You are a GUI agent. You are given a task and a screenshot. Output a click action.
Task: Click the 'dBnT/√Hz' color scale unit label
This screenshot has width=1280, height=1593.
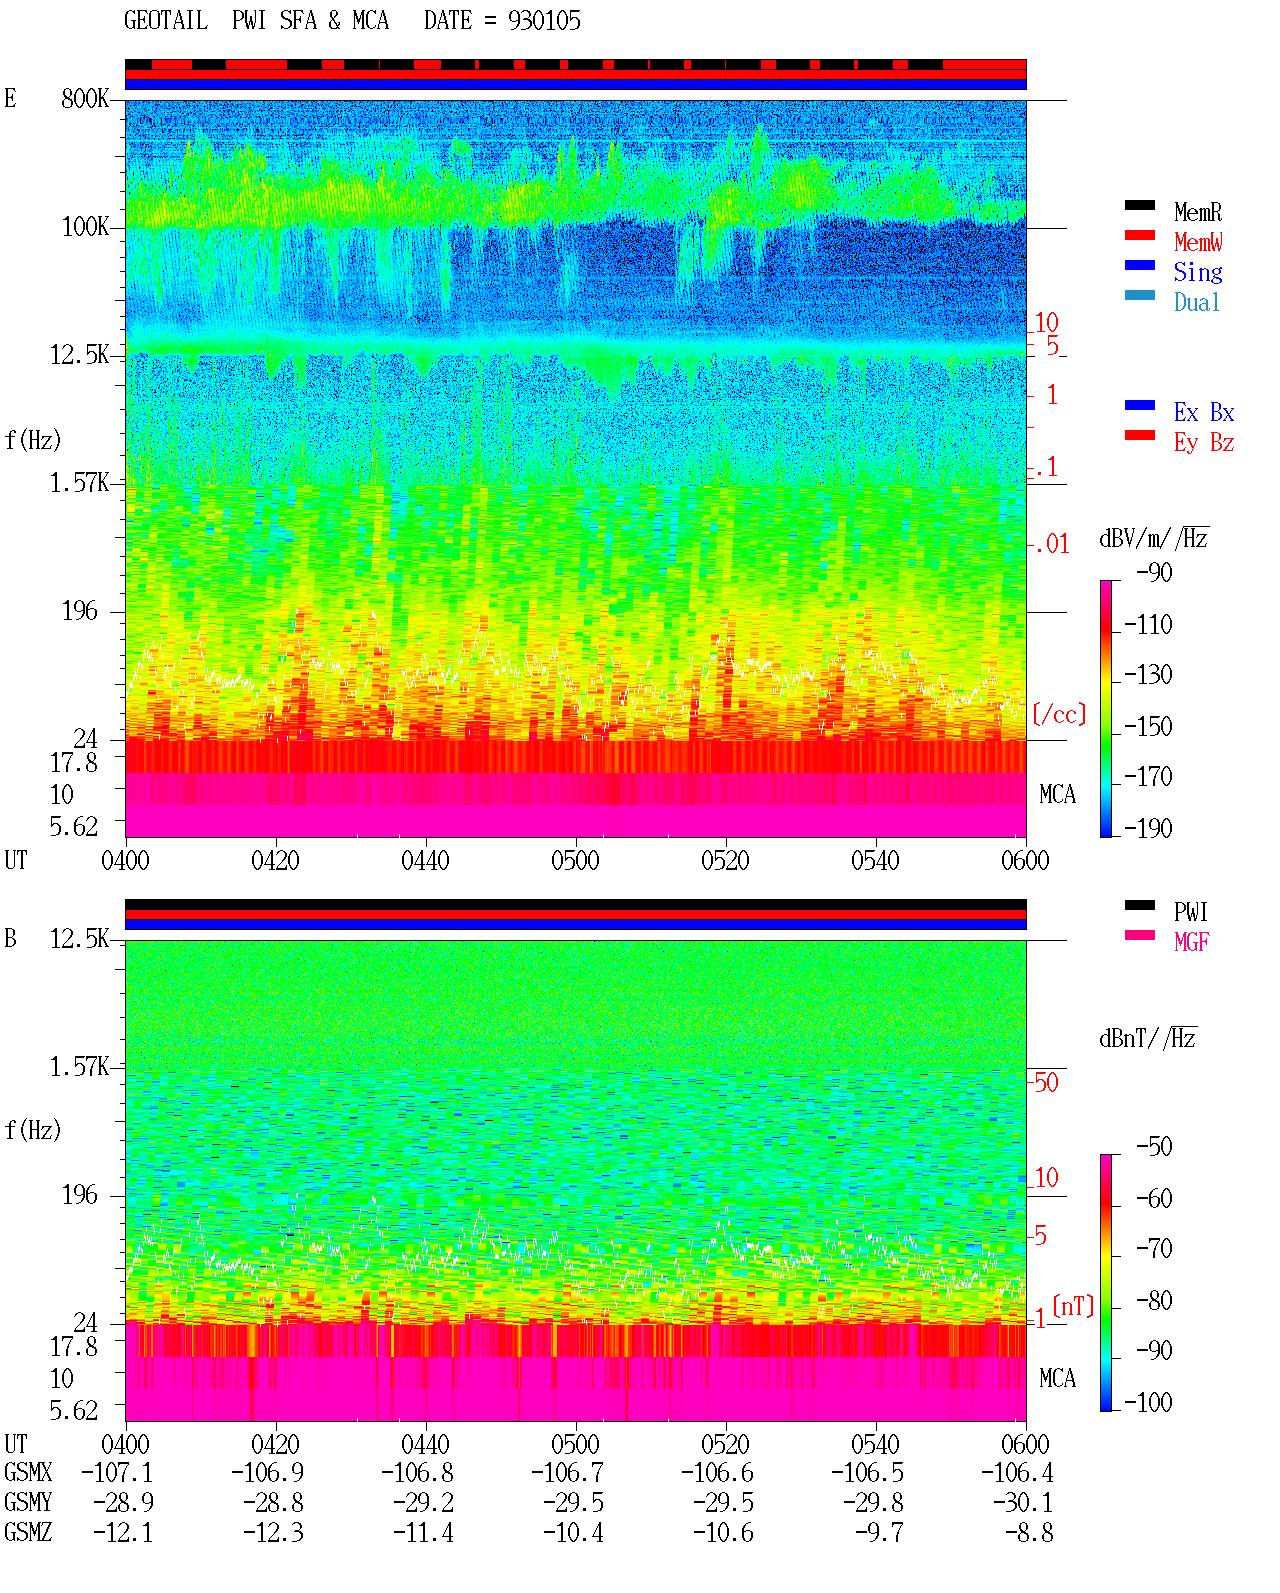[x=1148, y=1038]
